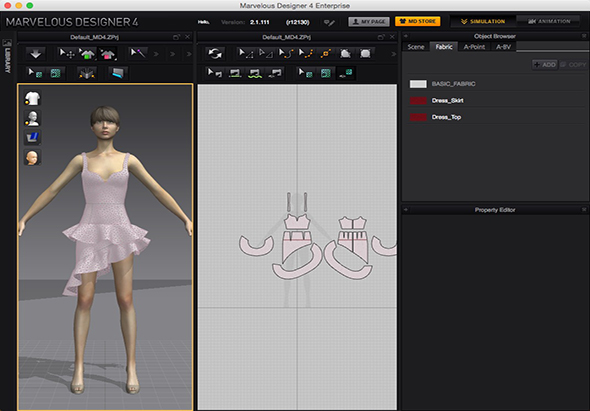The height and width of the screenshot is (411, 590).
Task: Click the Create Rectangle pattern tool
Action: (x=365, y=53)
